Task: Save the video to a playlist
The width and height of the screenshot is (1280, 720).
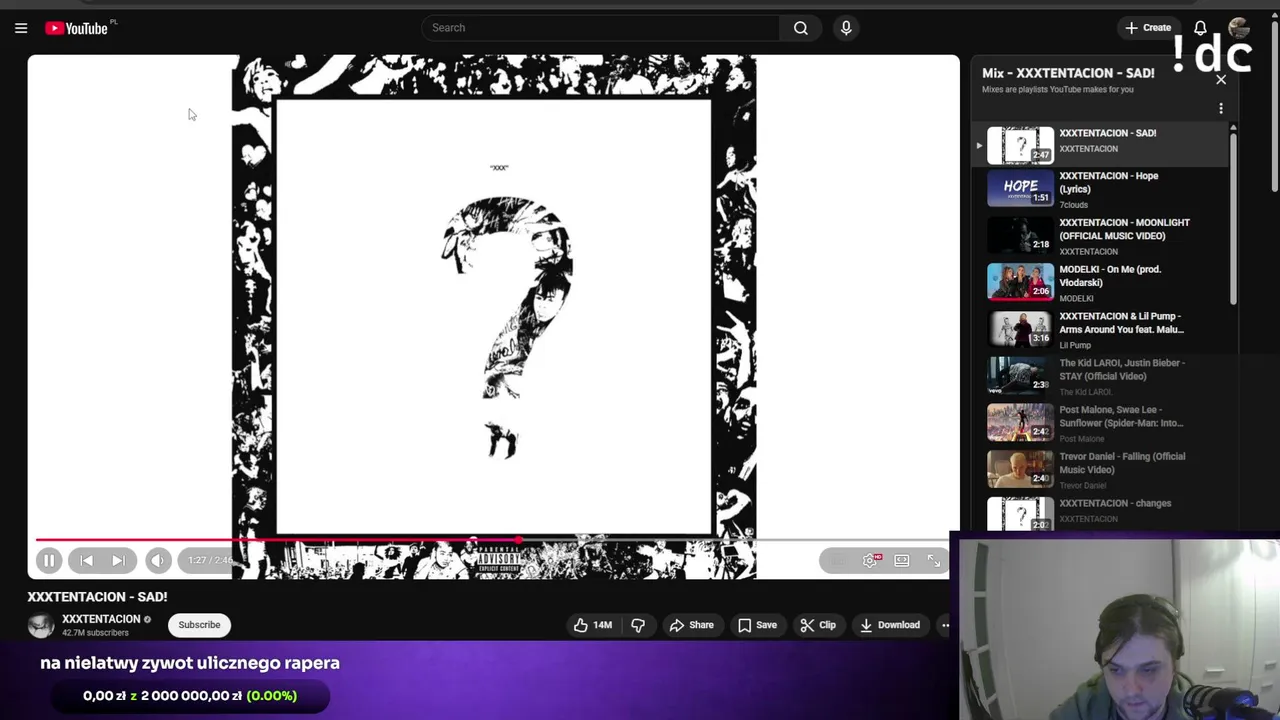Action: point(757,625)
